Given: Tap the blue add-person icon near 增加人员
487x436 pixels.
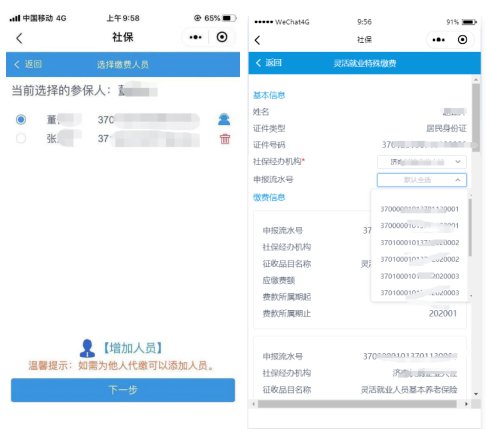Looking at the screenshot, I should click(x=87, y=348).
